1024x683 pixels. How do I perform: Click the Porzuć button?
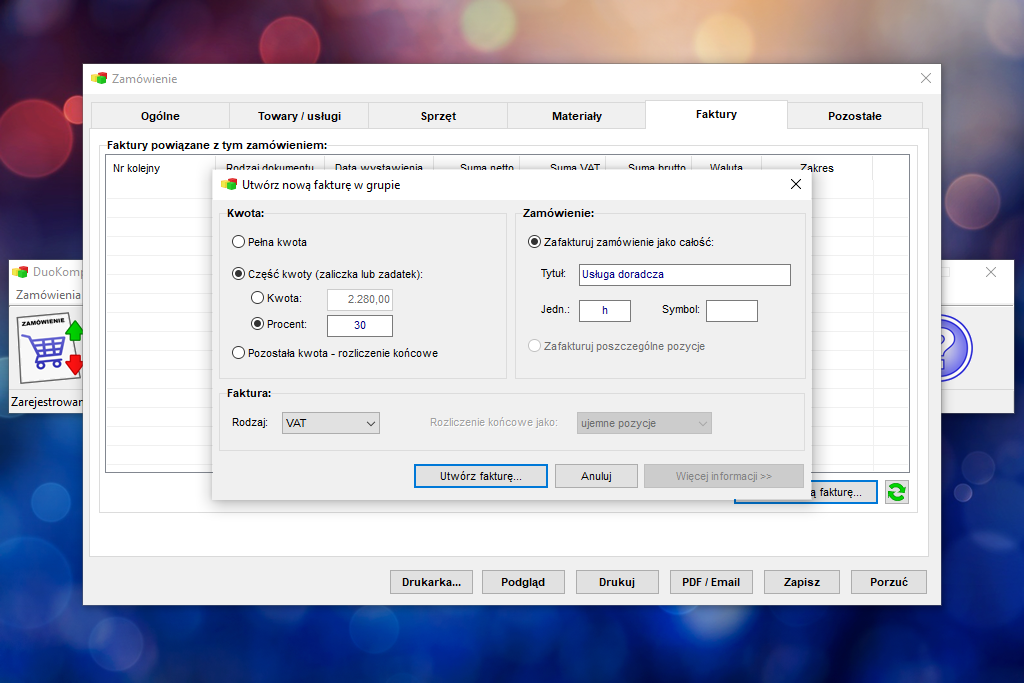point(889,582)
